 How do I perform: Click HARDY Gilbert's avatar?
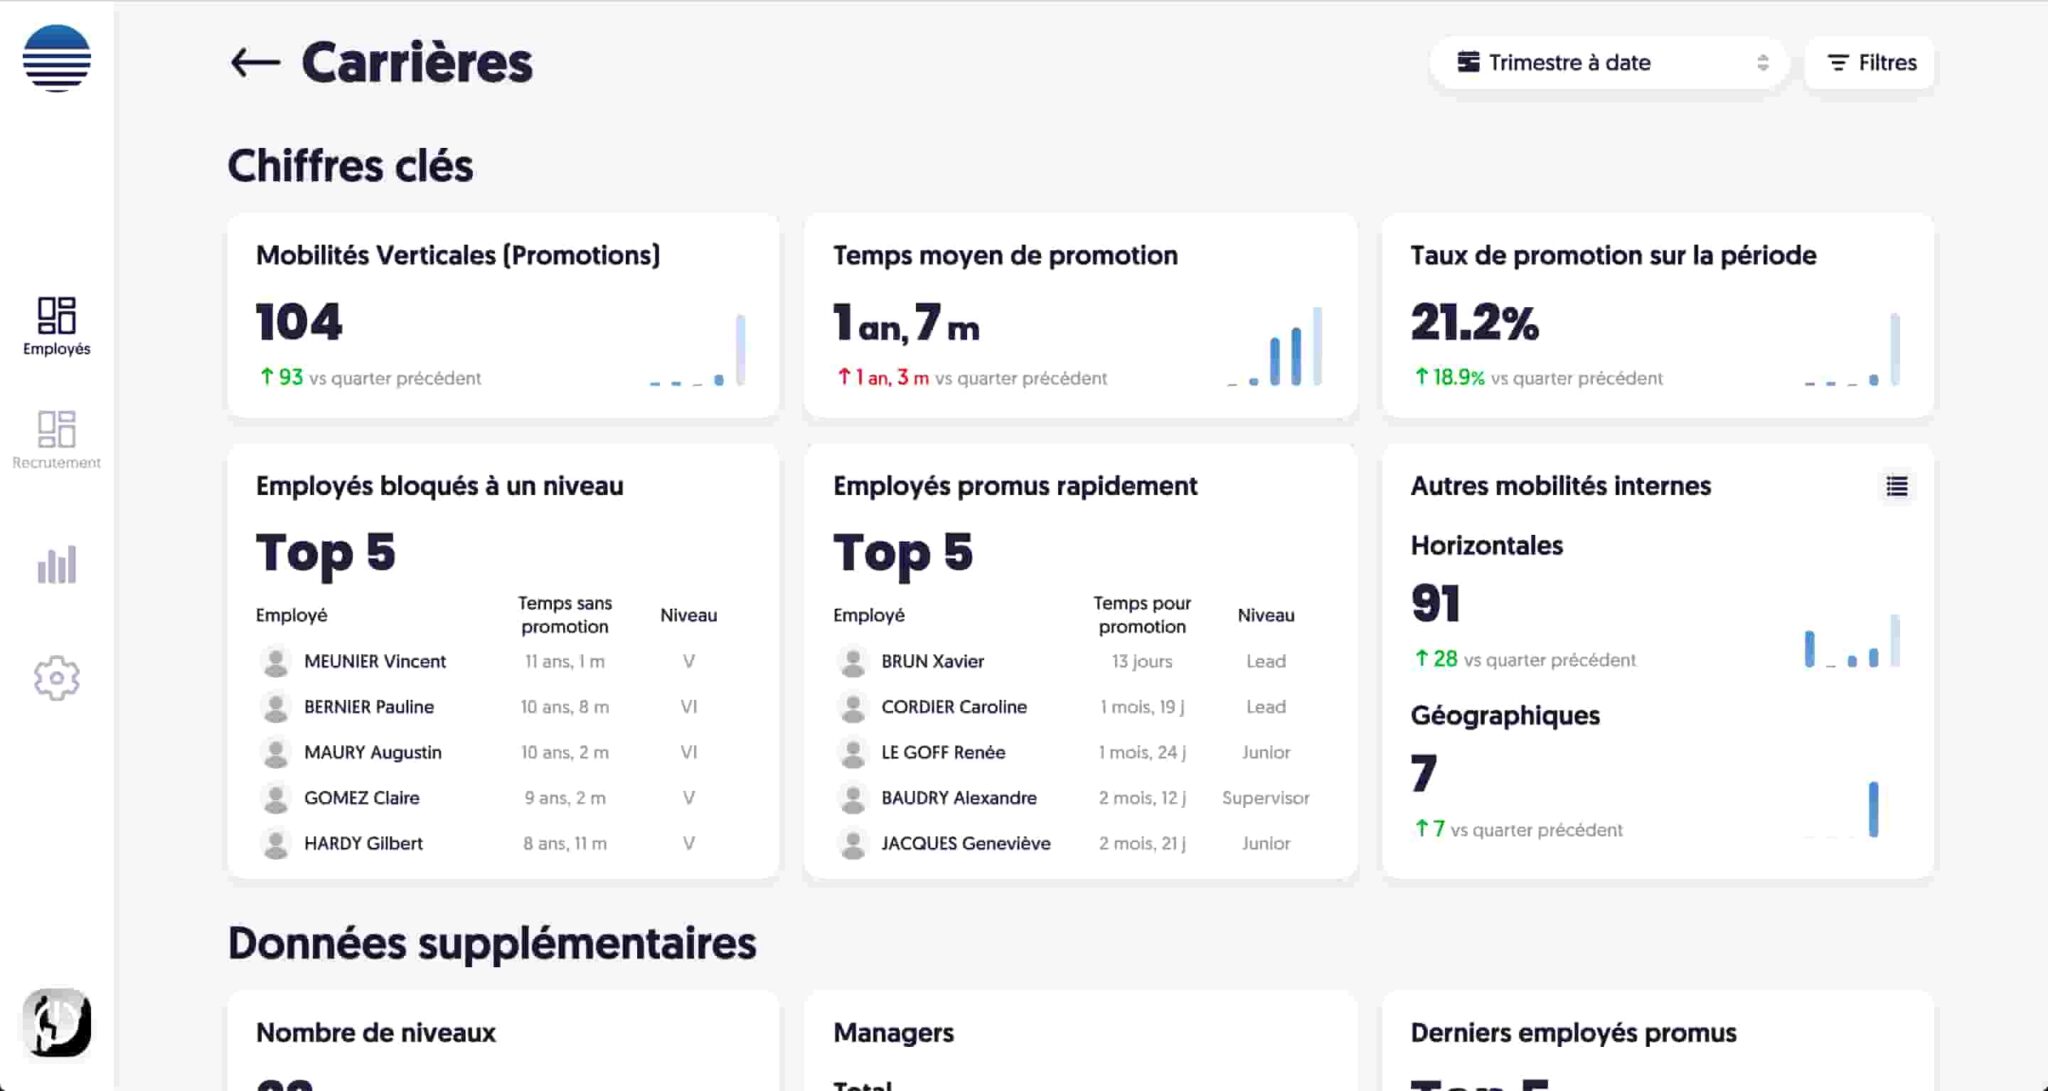[275, 843]
